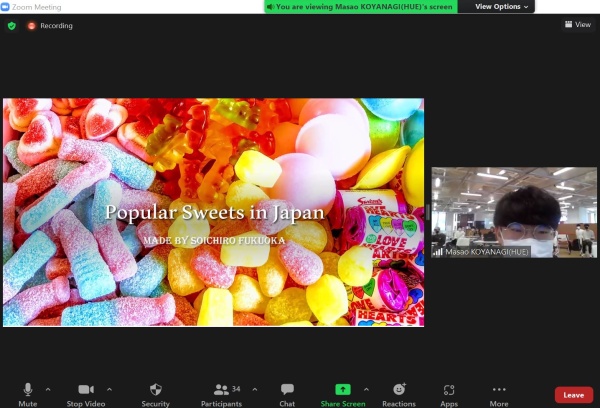Open the Reactions emoji menu
The image size is (600, 408).
coord(399,394)
